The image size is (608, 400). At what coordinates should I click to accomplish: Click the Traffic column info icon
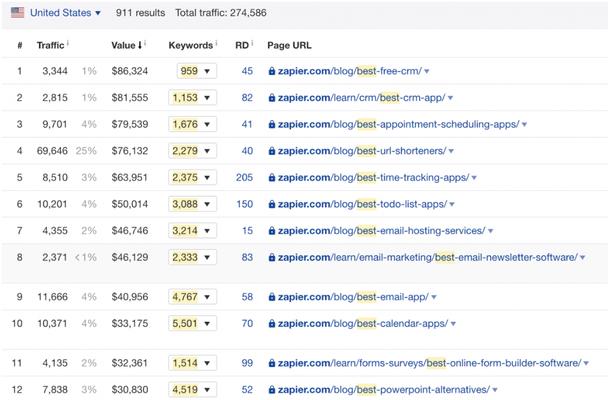(68, 43)
